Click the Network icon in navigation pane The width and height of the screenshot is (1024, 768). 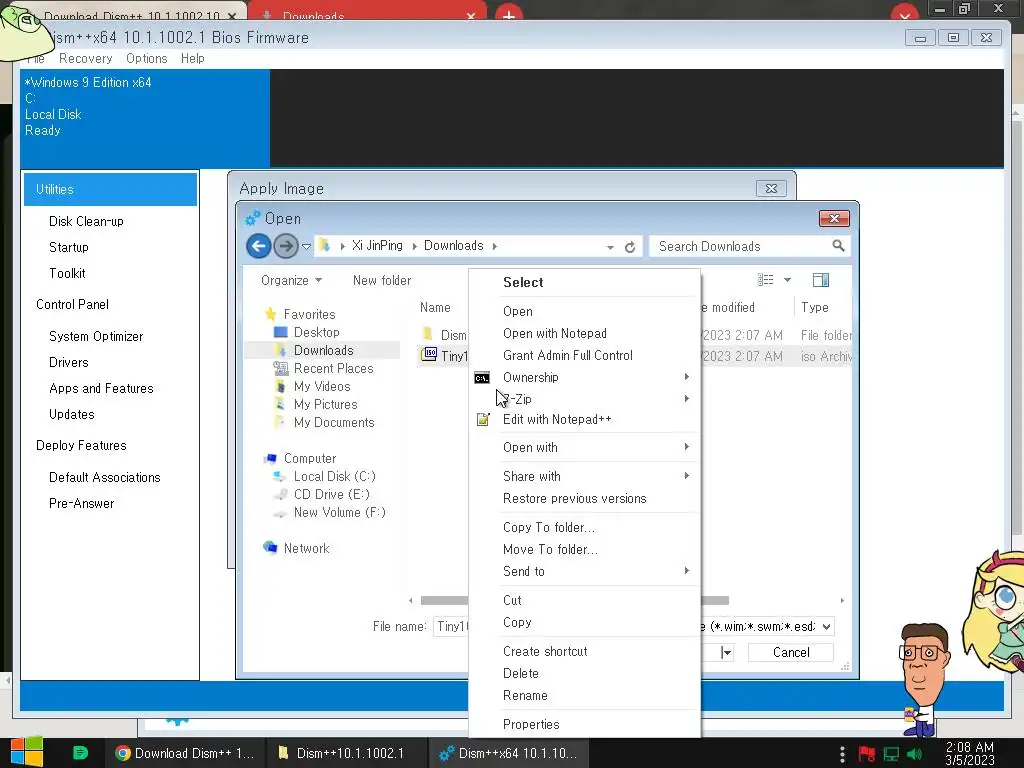click(270, 547)
